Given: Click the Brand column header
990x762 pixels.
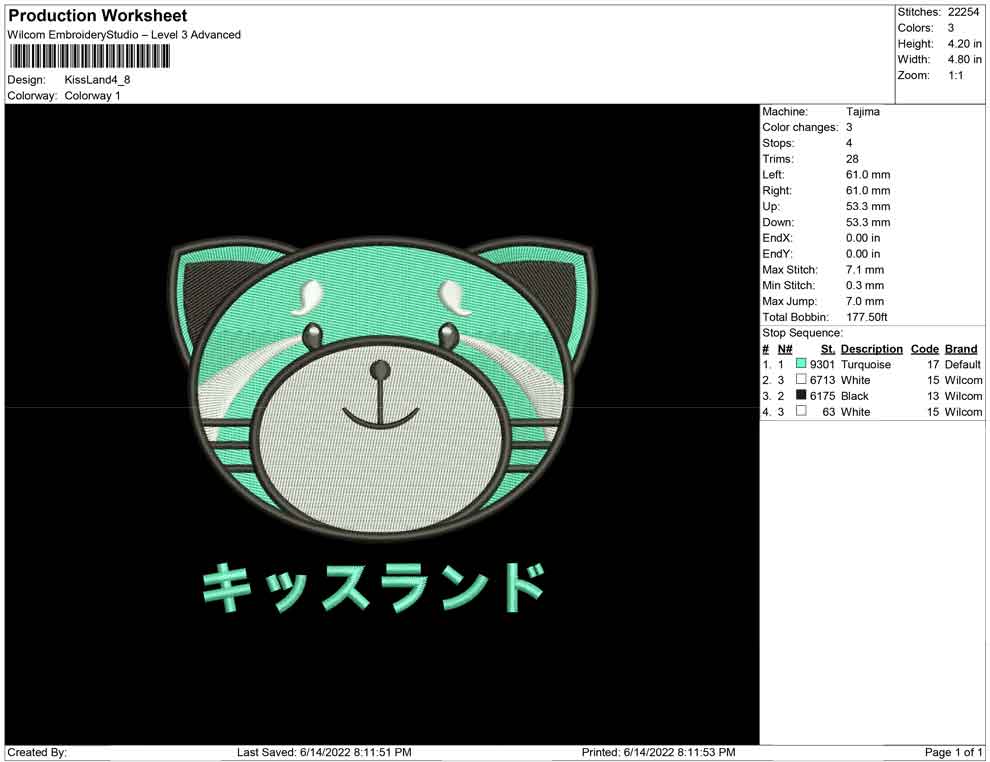Looking at the screenshot, I should (x=961, y=349).
